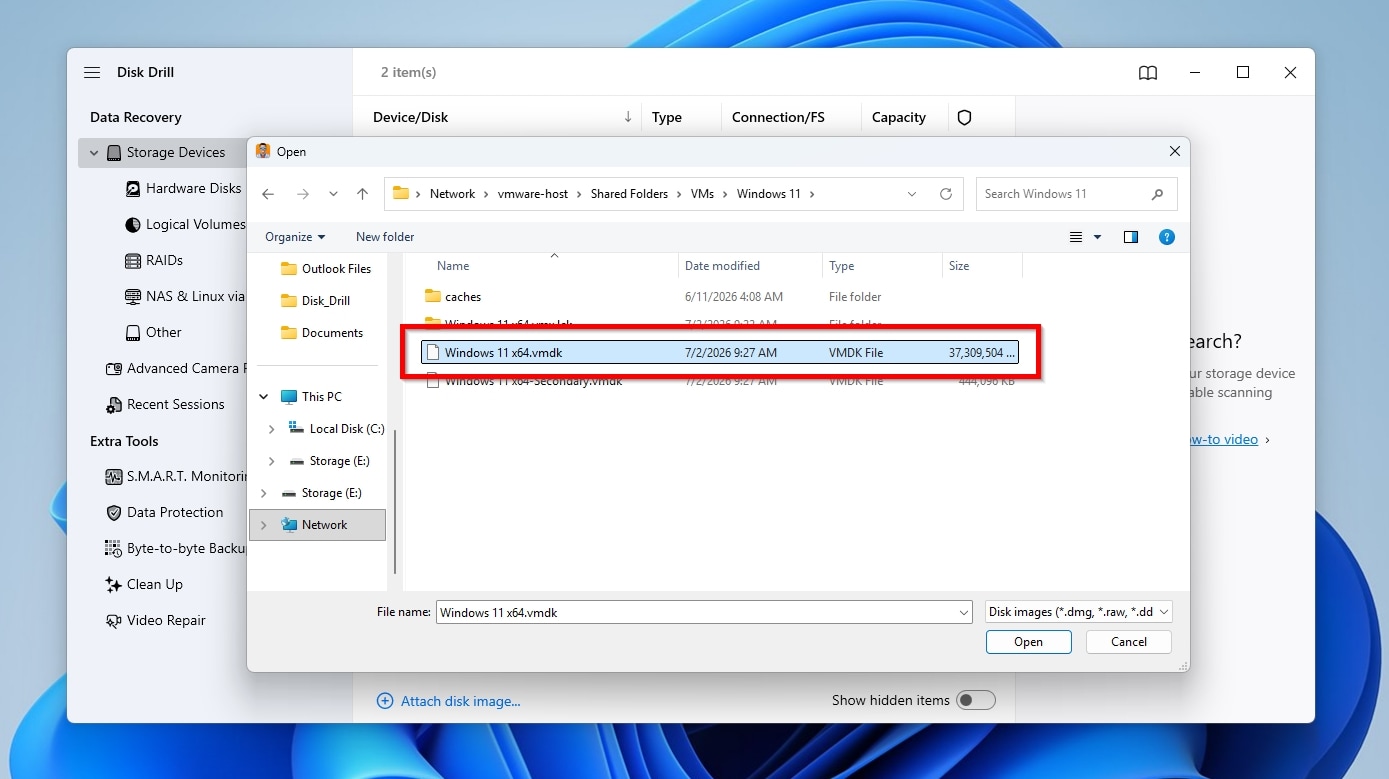The width and height of the screenshot is (1389, 779).
Task: Go up one folder level
Action: click(362, 194)
